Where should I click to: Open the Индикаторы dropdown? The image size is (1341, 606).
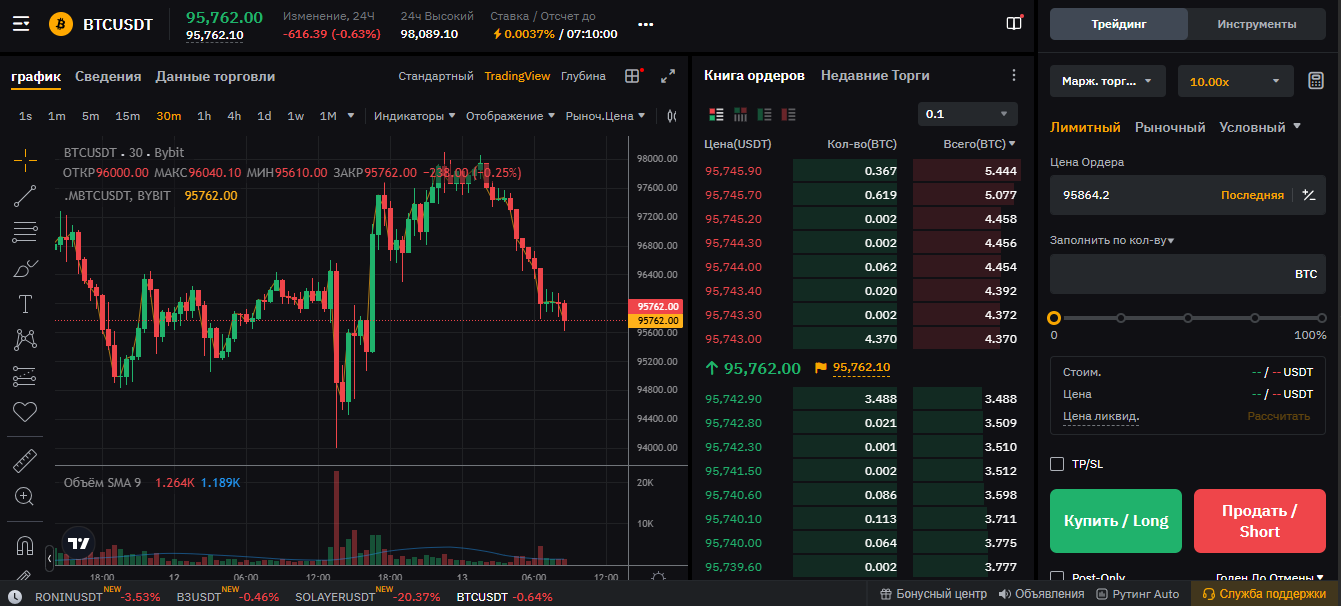pos(415,116)
